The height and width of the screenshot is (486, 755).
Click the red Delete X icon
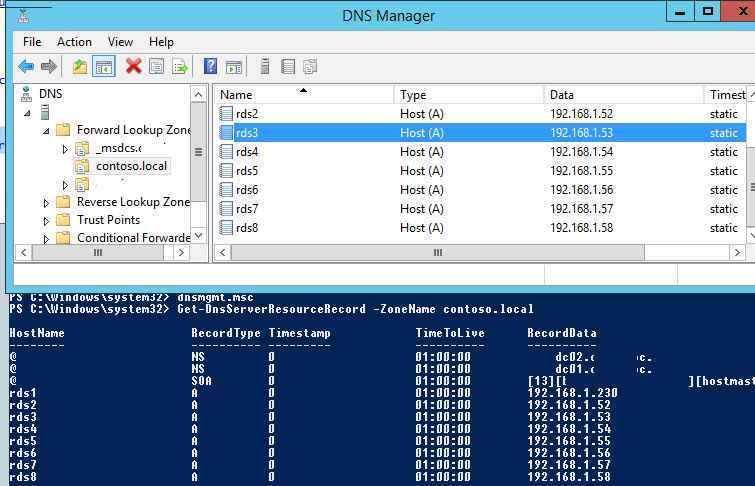[133, 66]
